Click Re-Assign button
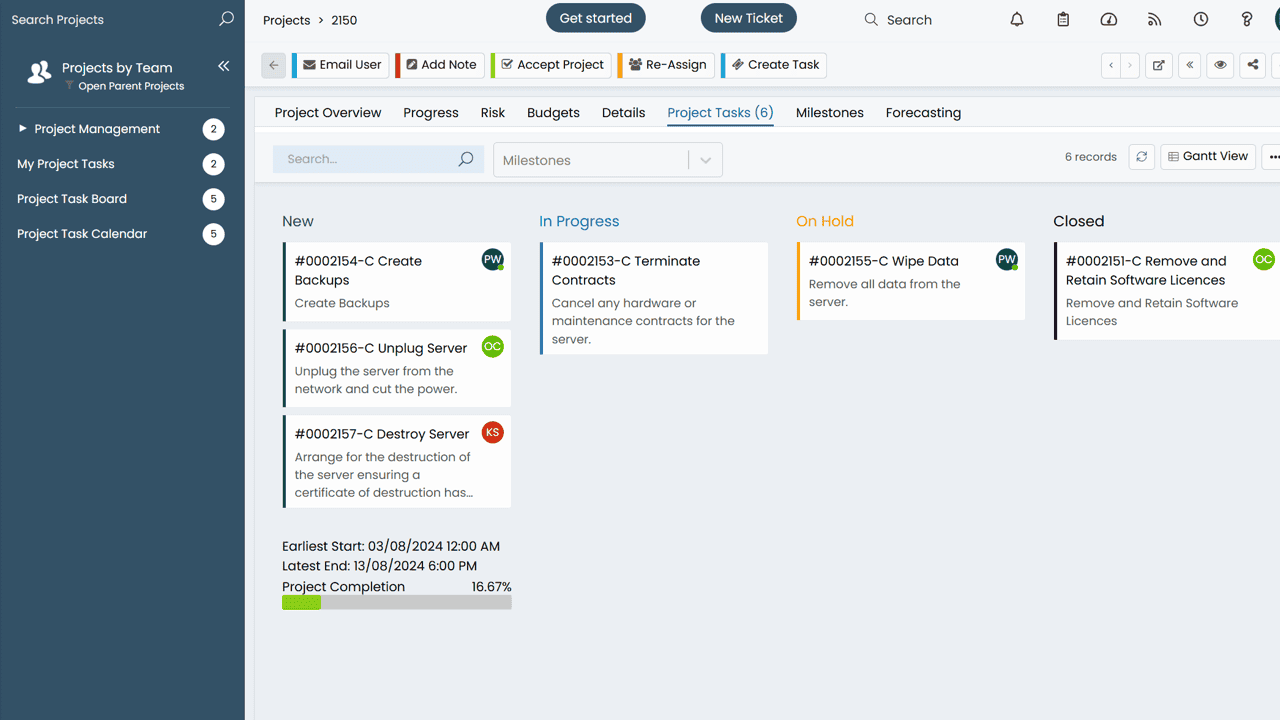 click(x=667, y=65)
